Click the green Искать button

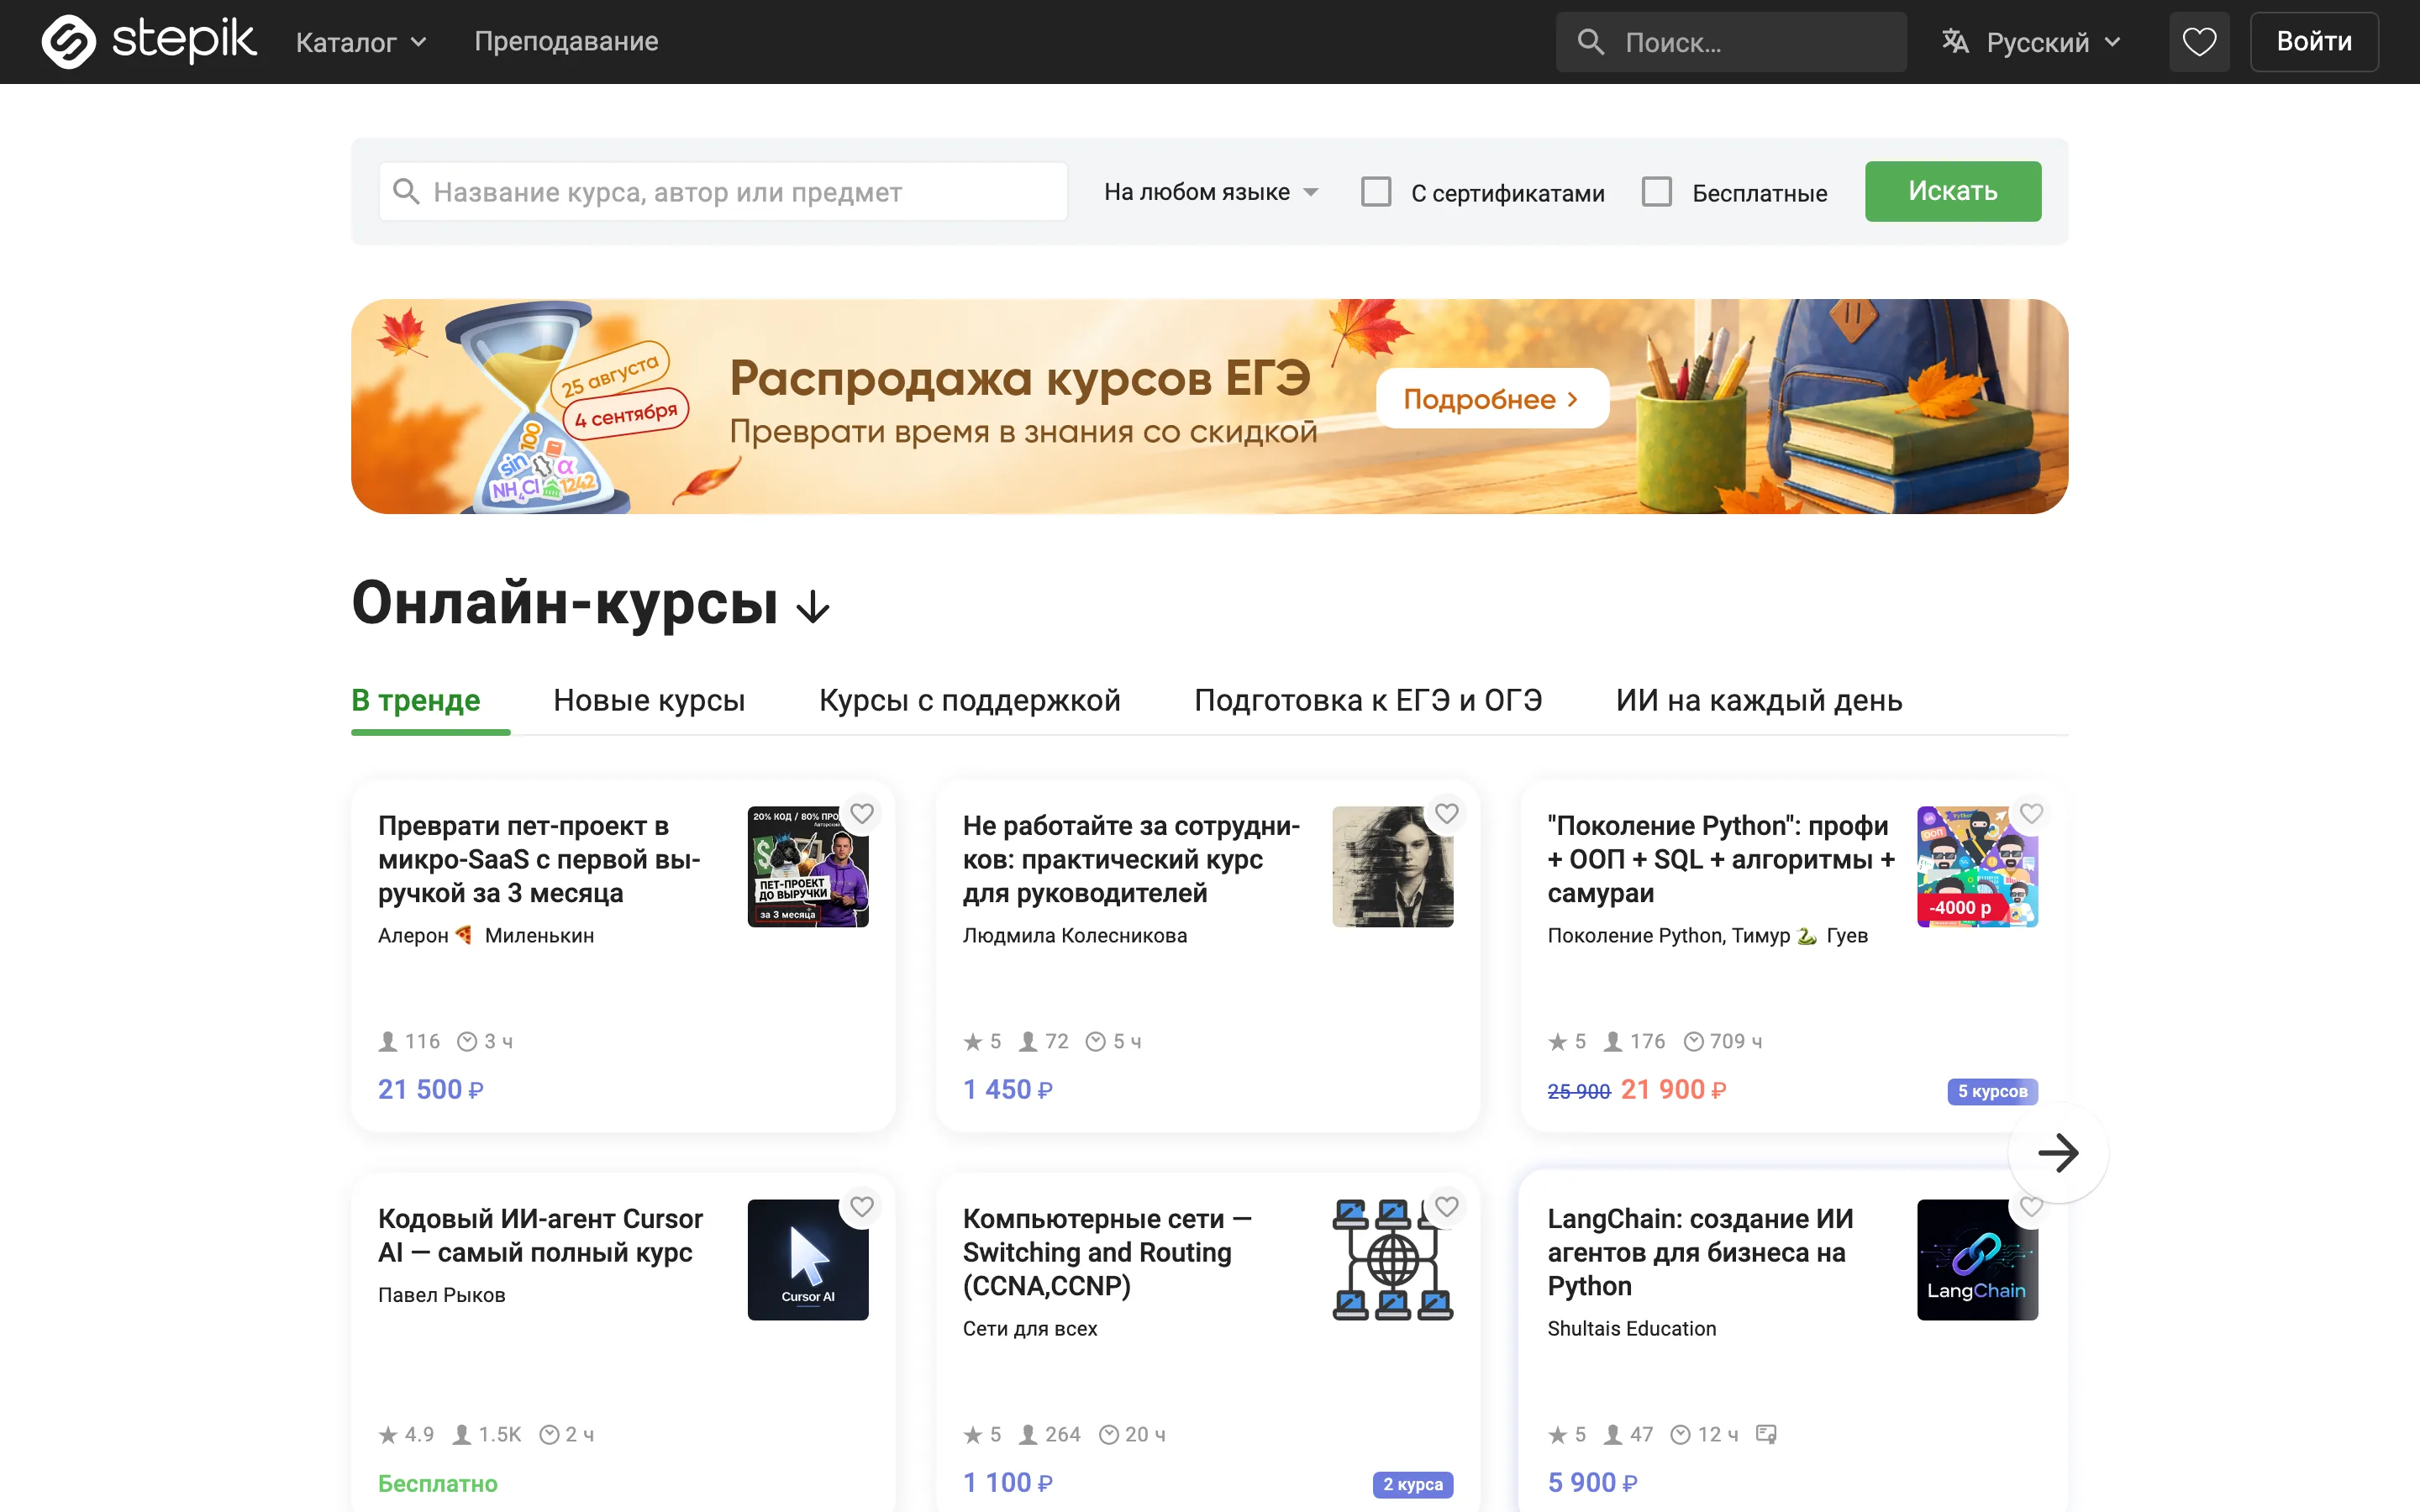point(1953,191)
